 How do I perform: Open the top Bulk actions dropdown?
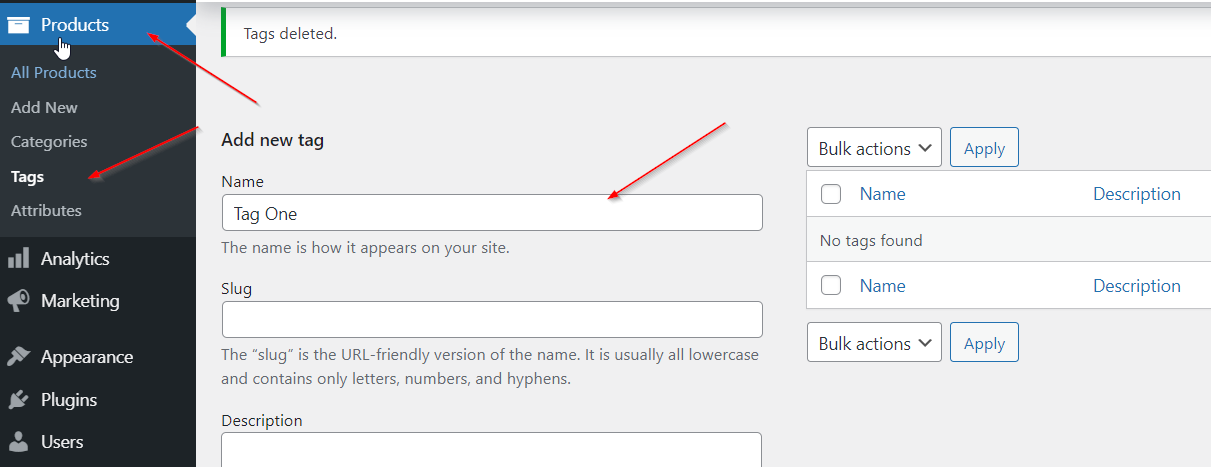[x=874, y=148]
